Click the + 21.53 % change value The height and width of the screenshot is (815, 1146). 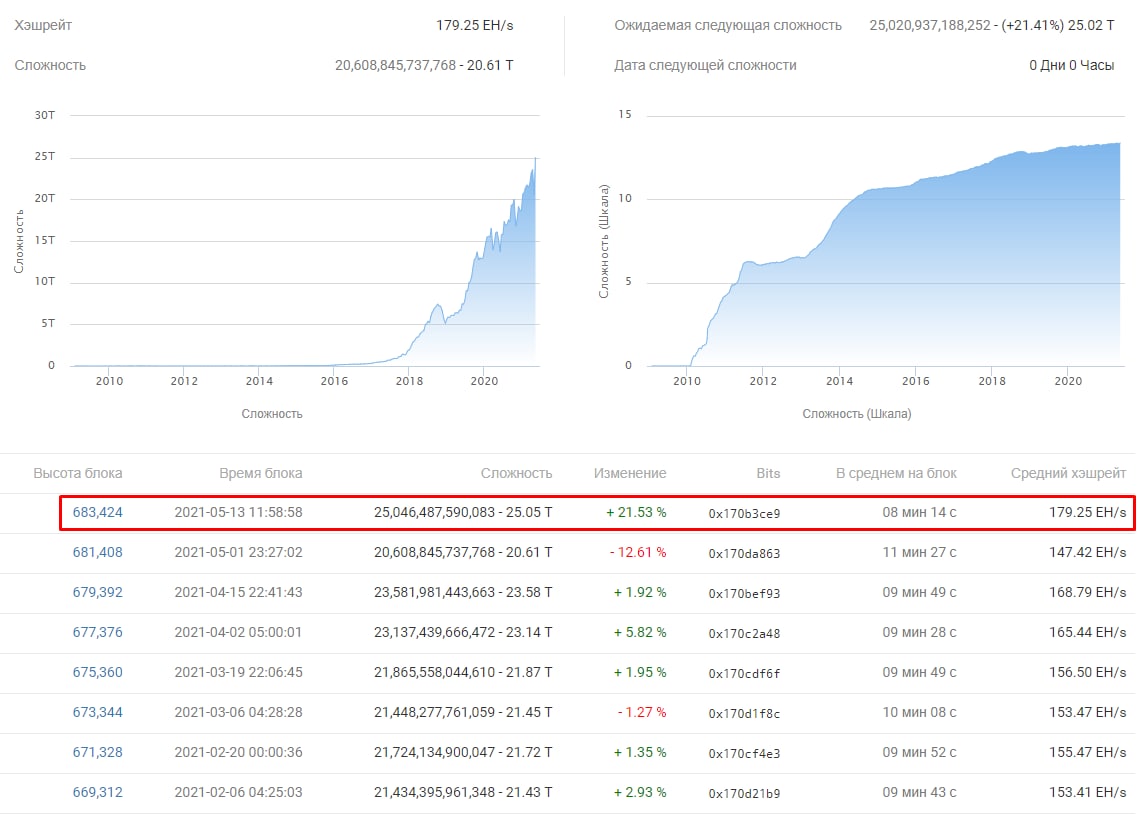(x=636, y=512)
